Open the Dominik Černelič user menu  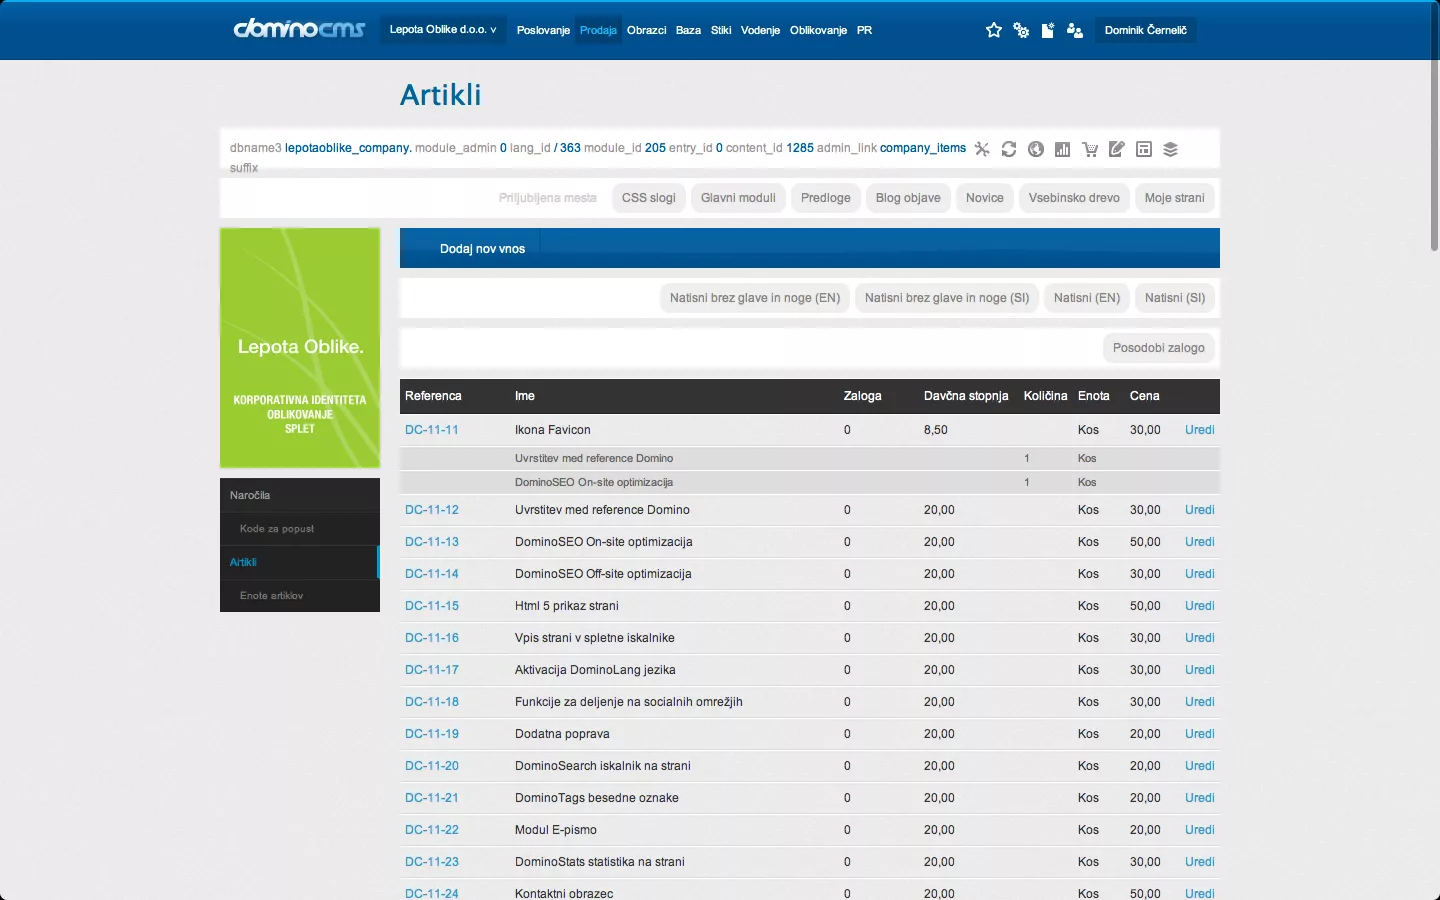pyautogui.click(x=1145, y=30)
